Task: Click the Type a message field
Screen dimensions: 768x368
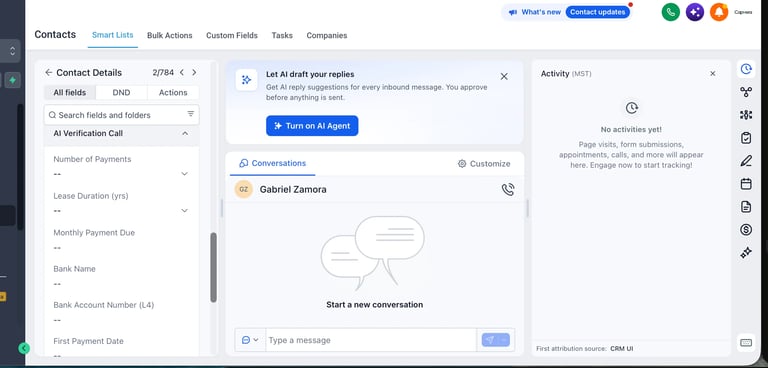Action: coord(371,340)
